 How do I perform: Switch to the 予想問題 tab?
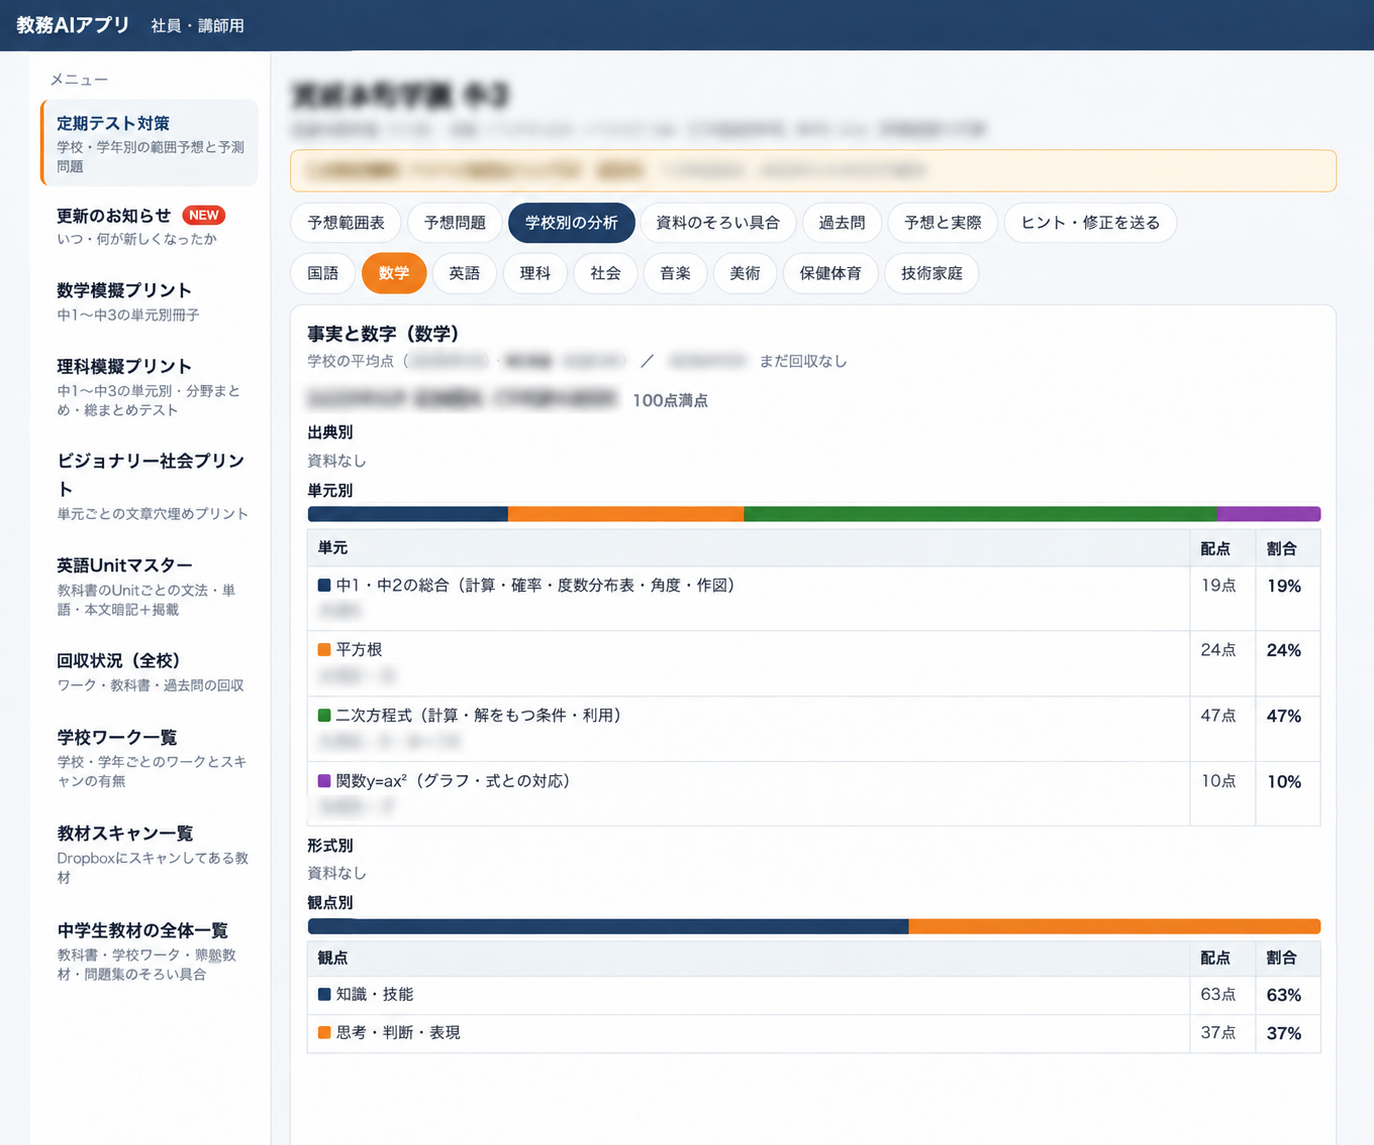455,222
